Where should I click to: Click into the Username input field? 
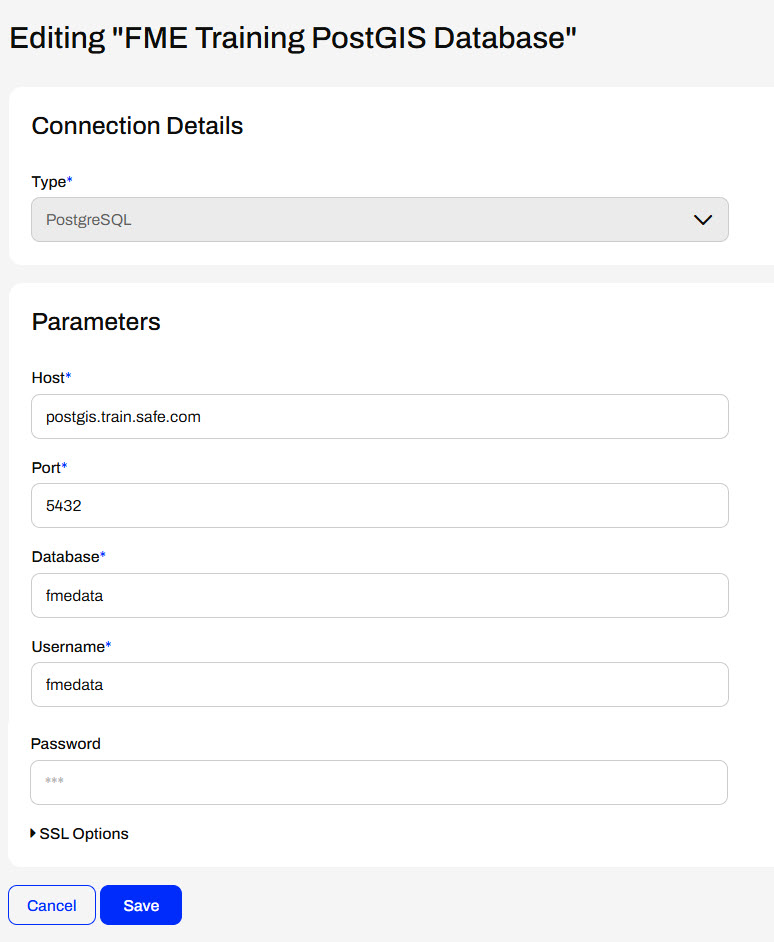(379, 685)
